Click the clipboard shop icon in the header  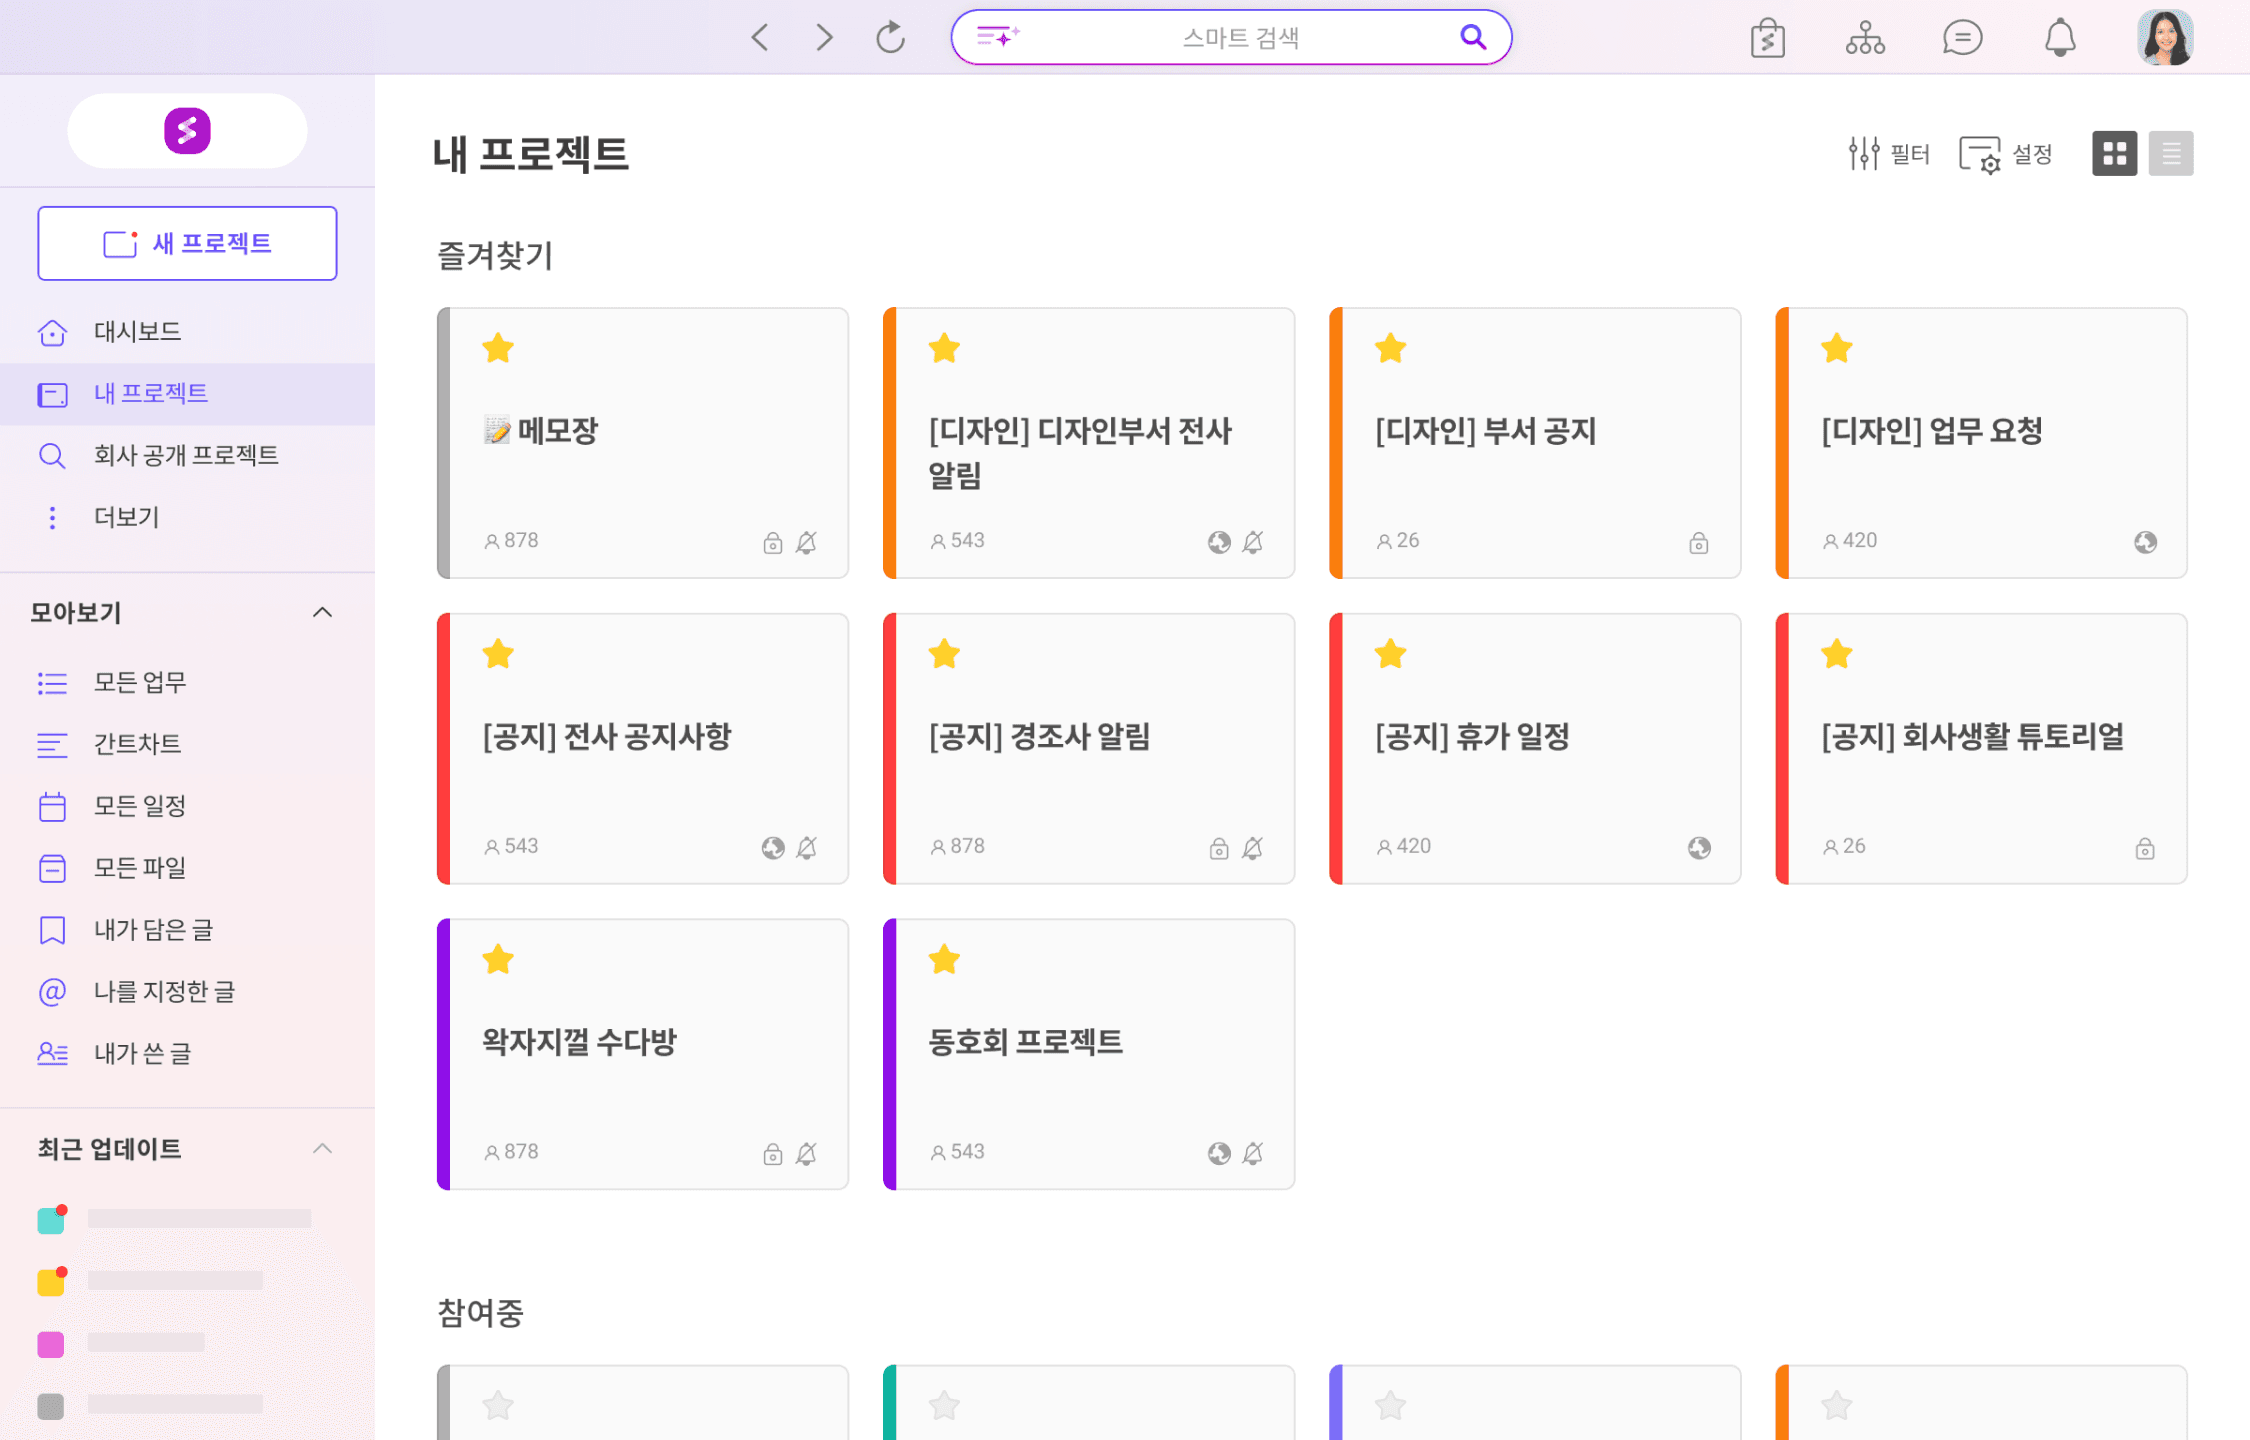point(1767,38)
